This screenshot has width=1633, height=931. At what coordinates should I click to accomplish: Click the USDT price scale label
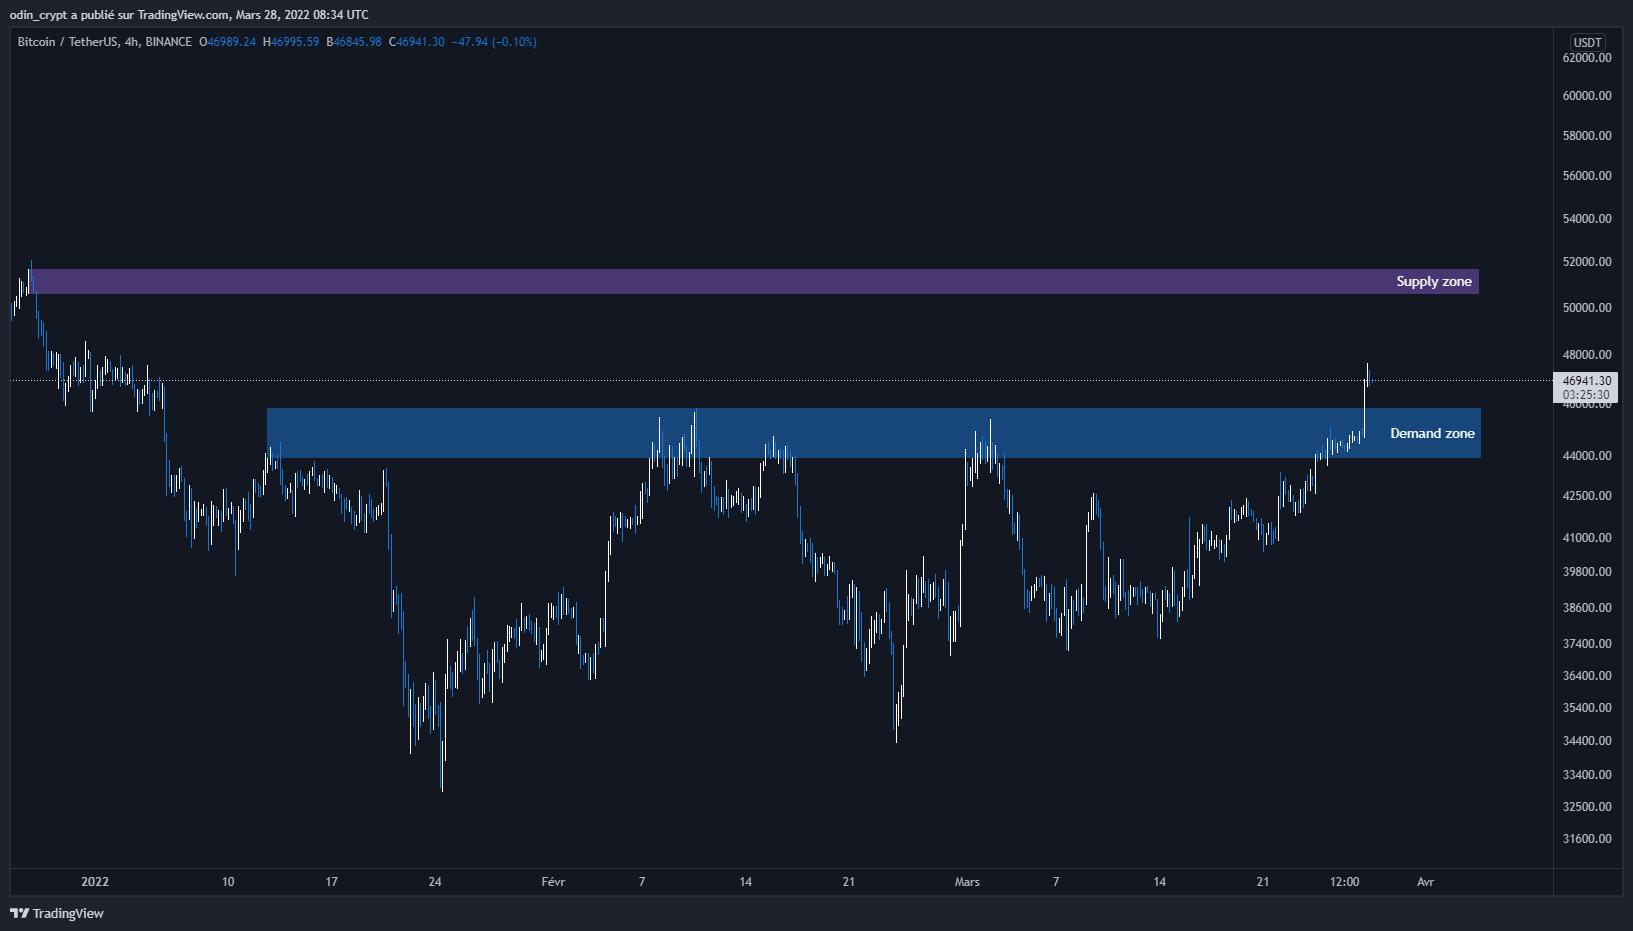(1587, 42)
